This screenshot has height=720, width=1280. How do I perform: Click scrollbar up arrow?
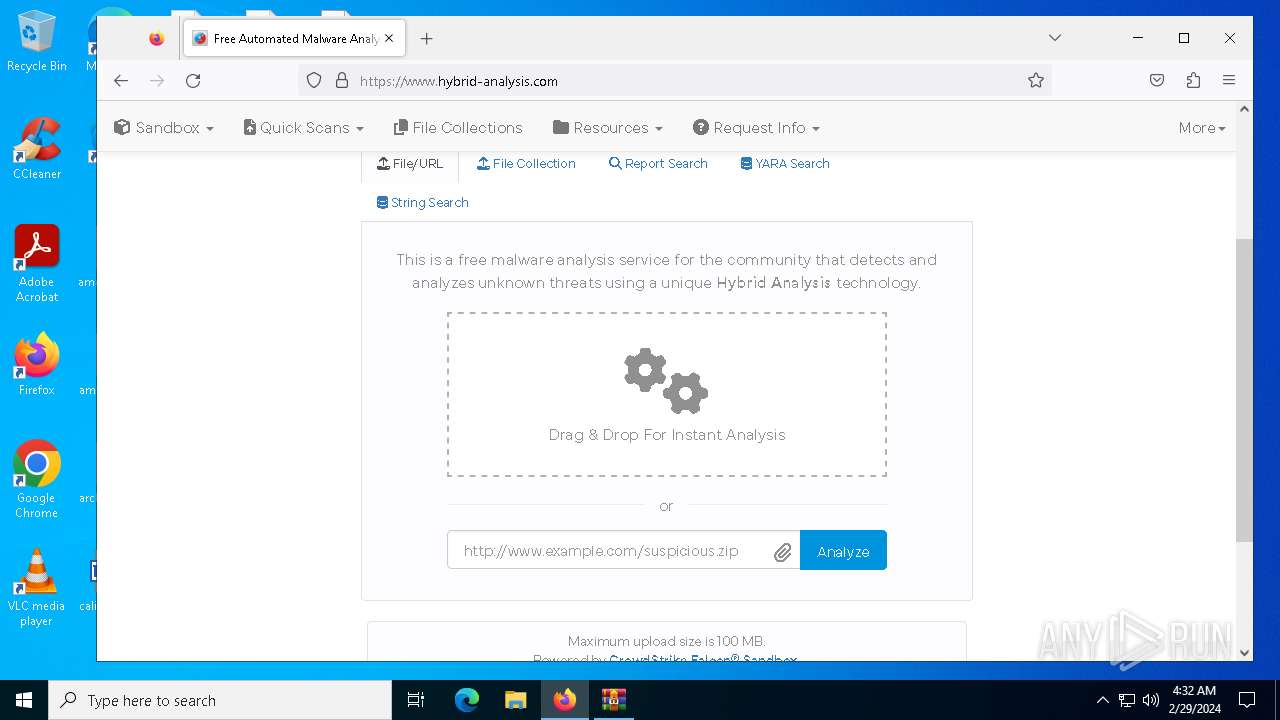tap(1244, 109)
